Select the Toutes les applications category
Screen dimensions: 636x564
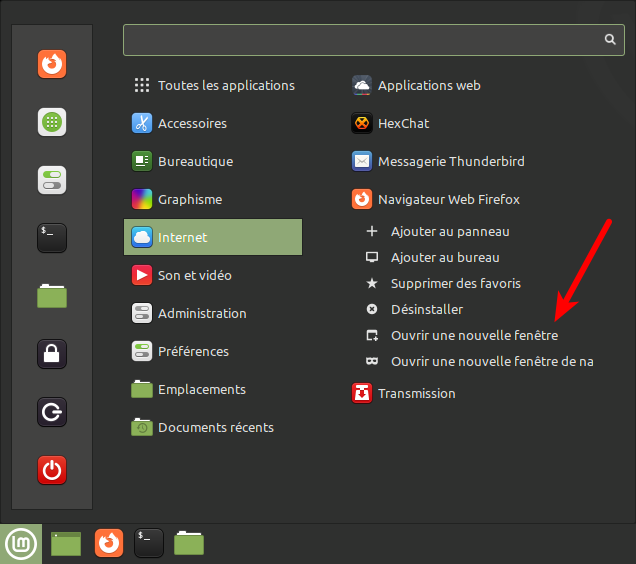click(x=213, y=85)
